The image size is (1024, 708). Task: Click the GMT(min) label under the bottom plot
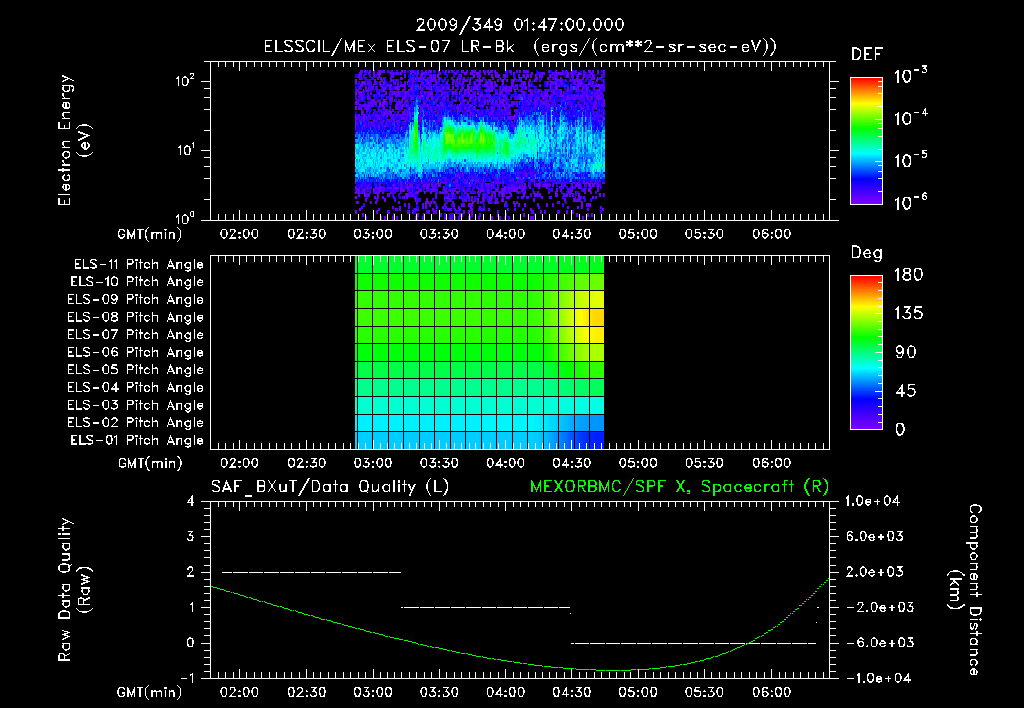click(x=150, y=692)
